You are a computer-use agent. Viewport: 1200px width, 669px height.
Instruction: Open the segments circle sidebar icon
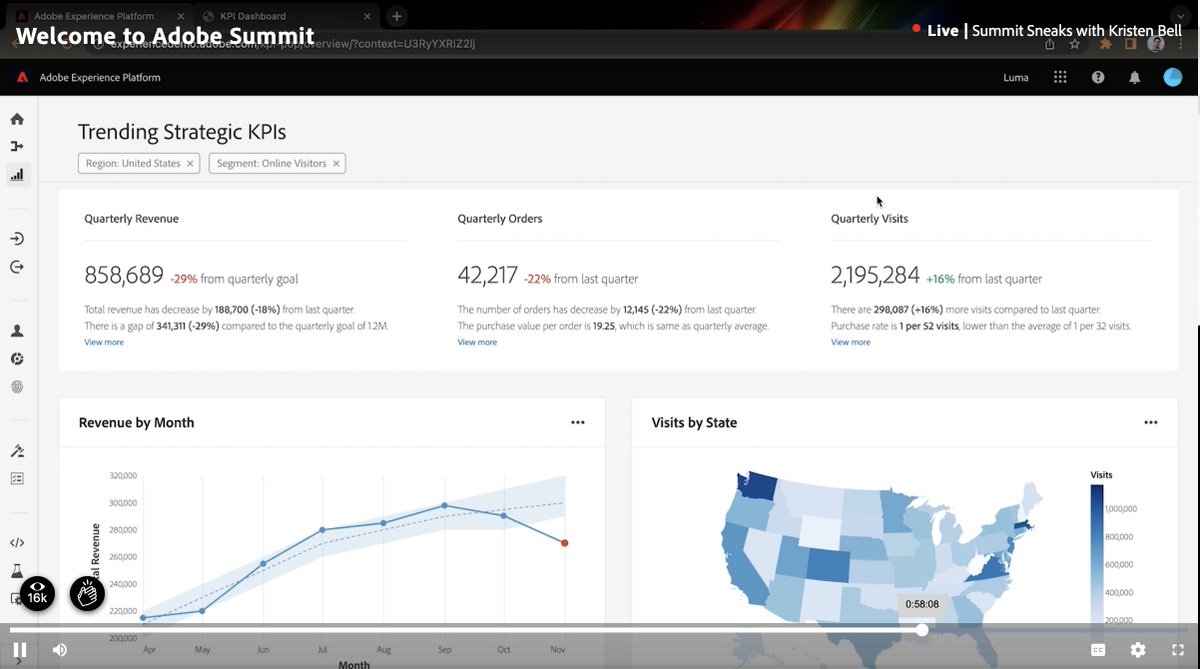click(17, 359)
